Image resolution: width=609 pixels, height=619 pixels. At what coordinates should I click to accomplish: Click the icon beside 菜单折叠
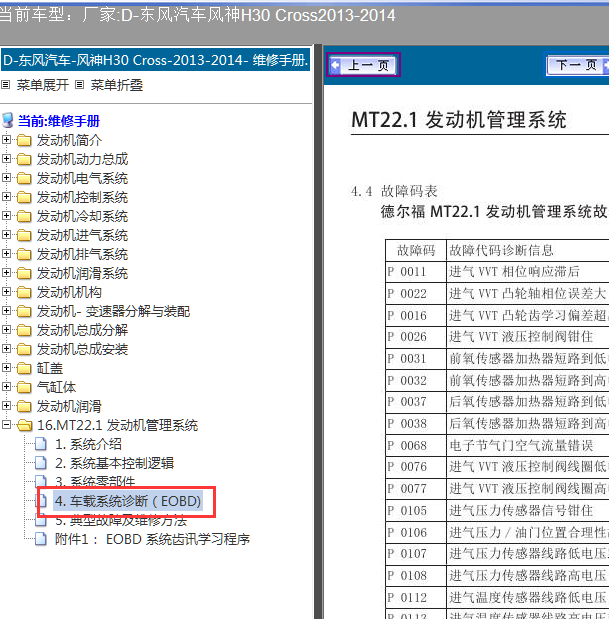pos(79,84)
